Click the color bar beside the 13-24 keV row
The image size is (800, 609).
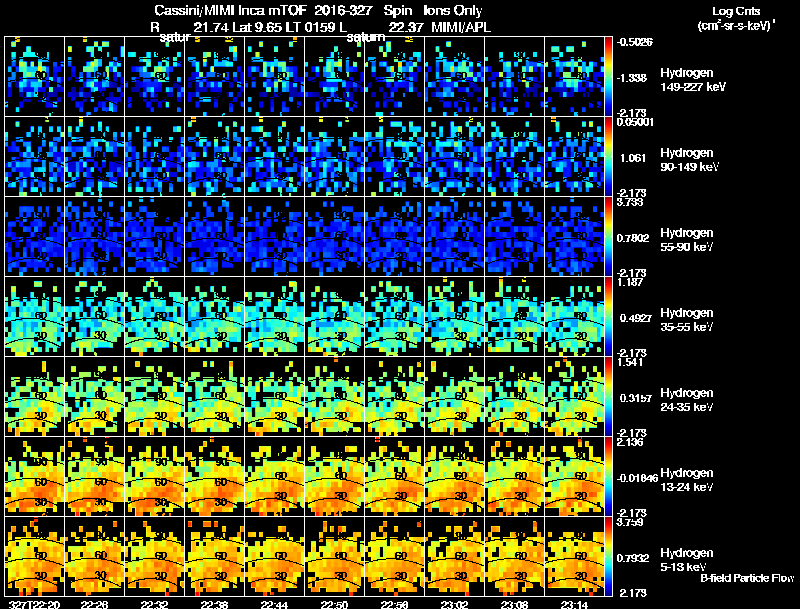[x=608, y=477]
